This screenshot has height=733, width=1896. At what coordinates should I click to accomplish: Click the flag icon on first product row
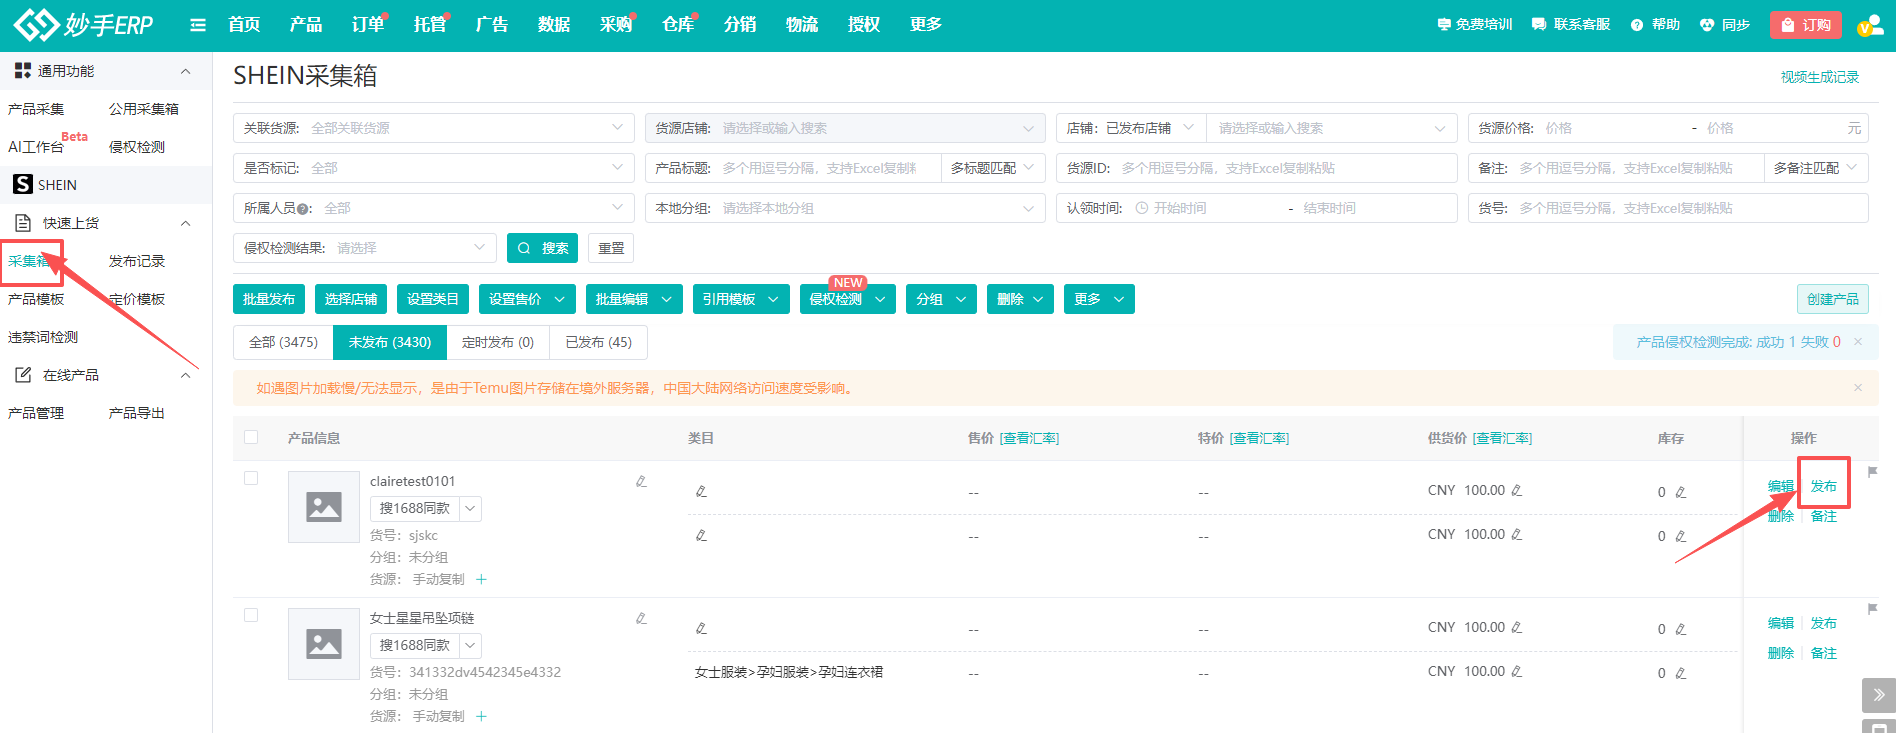1872,472
